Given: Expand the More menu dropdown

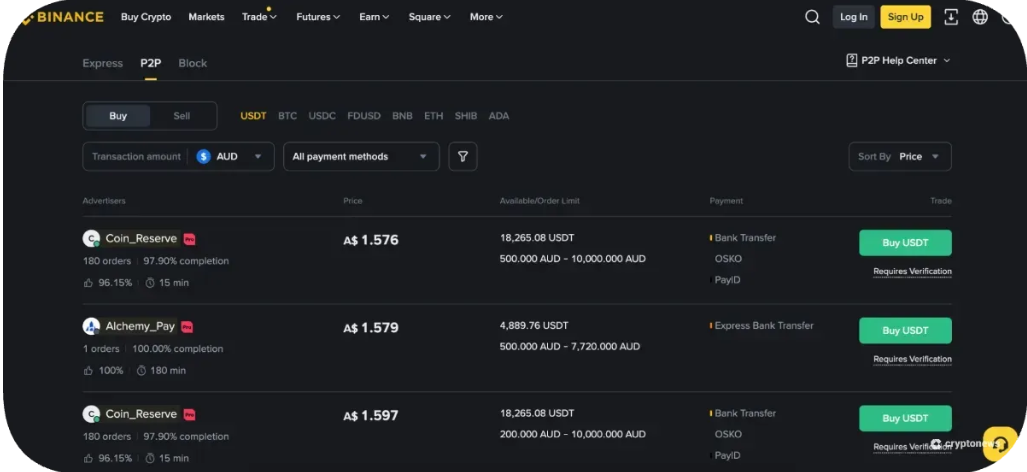Looking at the screenshot, I should click(486, 17).
